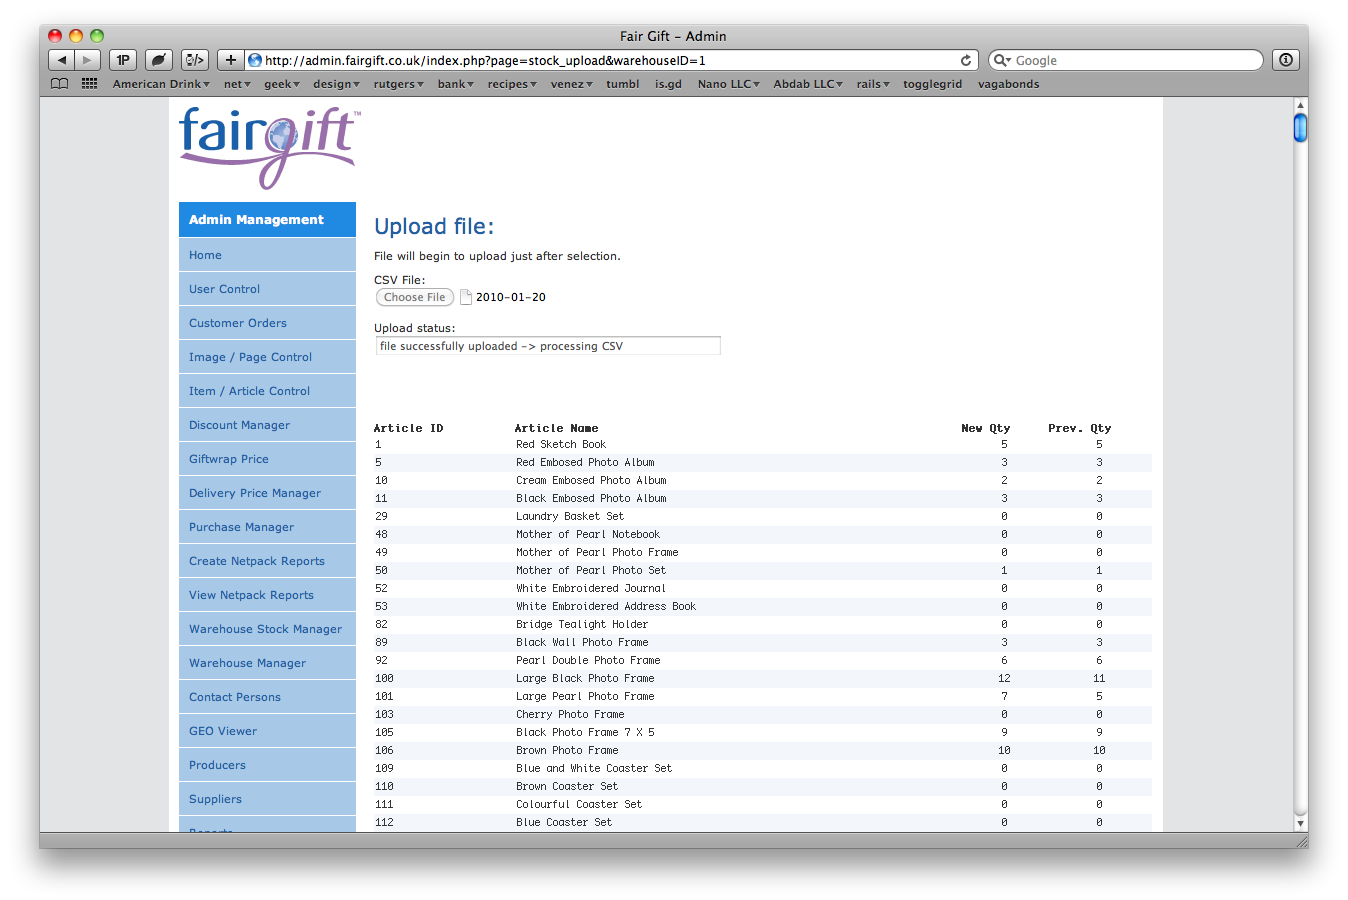Open the rails bookmarks dropdown
Screen dimensions: 1348x900
click(x=872, y=84)
